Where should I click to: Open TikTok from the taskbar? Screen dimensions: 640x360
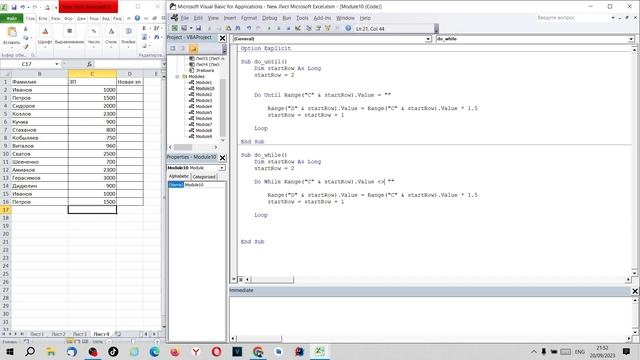coord(113,351)
